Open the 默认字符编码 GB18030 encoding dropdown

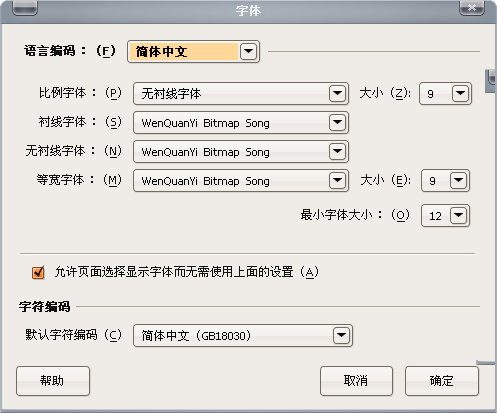(x=243, y=335)
